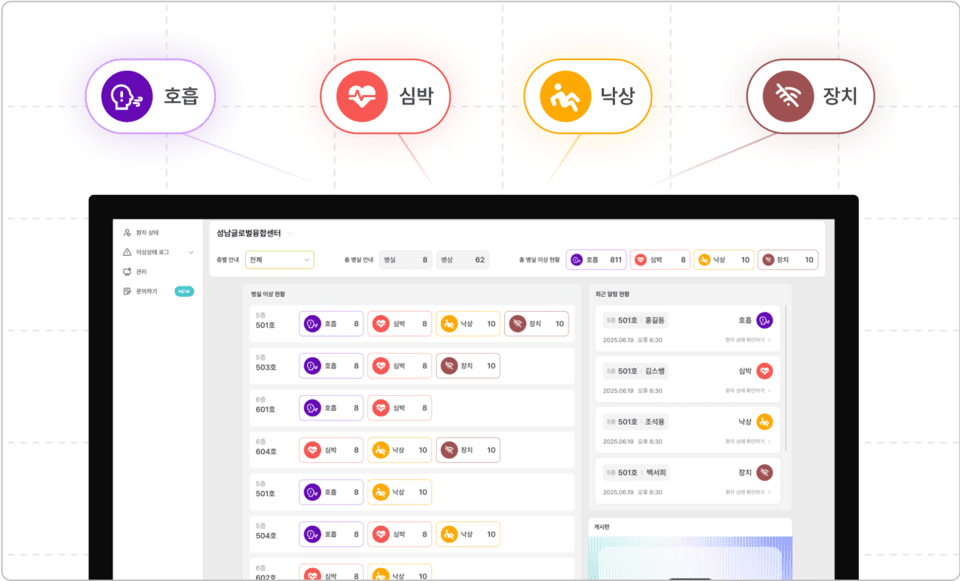Viewport: 960px width, 581px height.
Task: Click the 게시판 banner thumbnail
Action: click(x=690, y=558)
